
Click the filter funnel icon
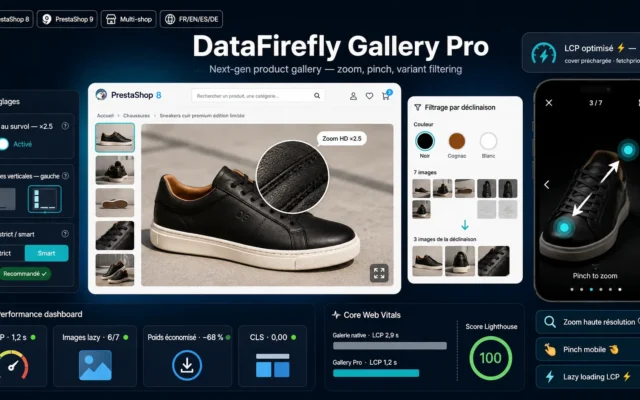point(418,107)
